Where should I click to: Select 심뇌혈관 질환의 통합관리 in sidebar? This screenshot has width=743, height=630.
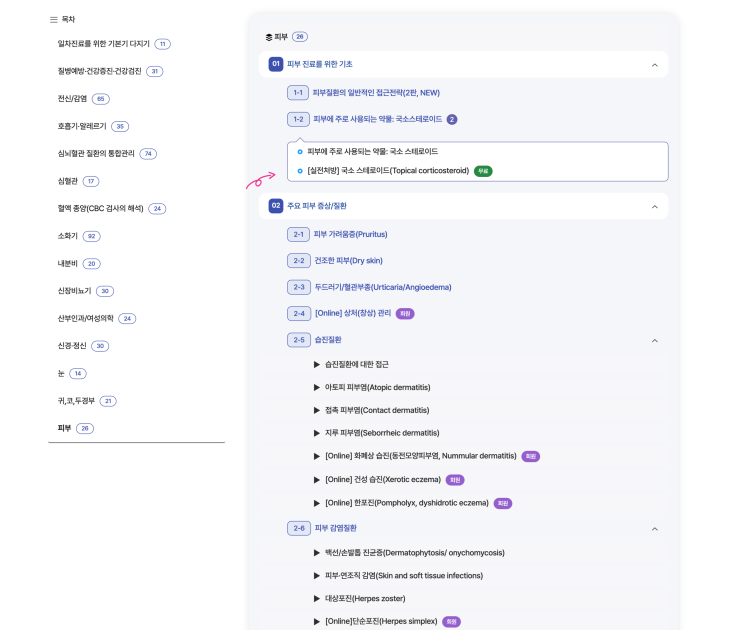(96, 153)
